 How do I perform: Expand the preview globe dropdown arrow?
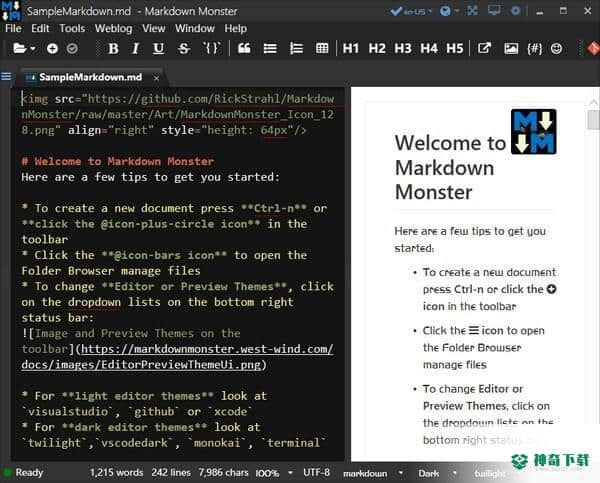(x=457, y=11)
